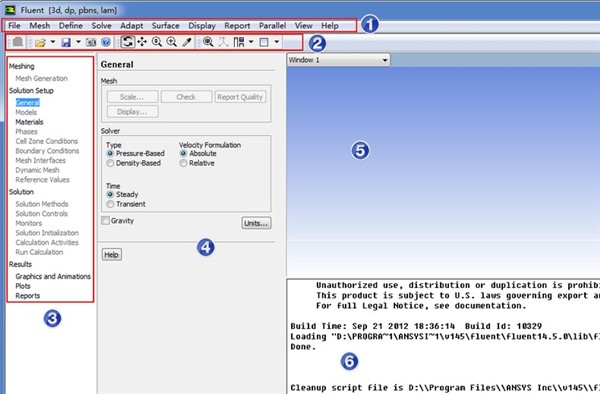Select Mesh Interfaces item
The image size is (600, 394).
(x=40, y=160)
